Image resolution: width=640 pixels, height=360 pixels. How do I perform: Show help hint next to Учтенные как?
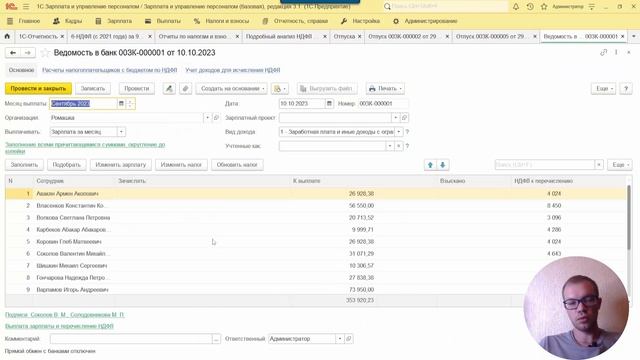(x=407, y=146)
